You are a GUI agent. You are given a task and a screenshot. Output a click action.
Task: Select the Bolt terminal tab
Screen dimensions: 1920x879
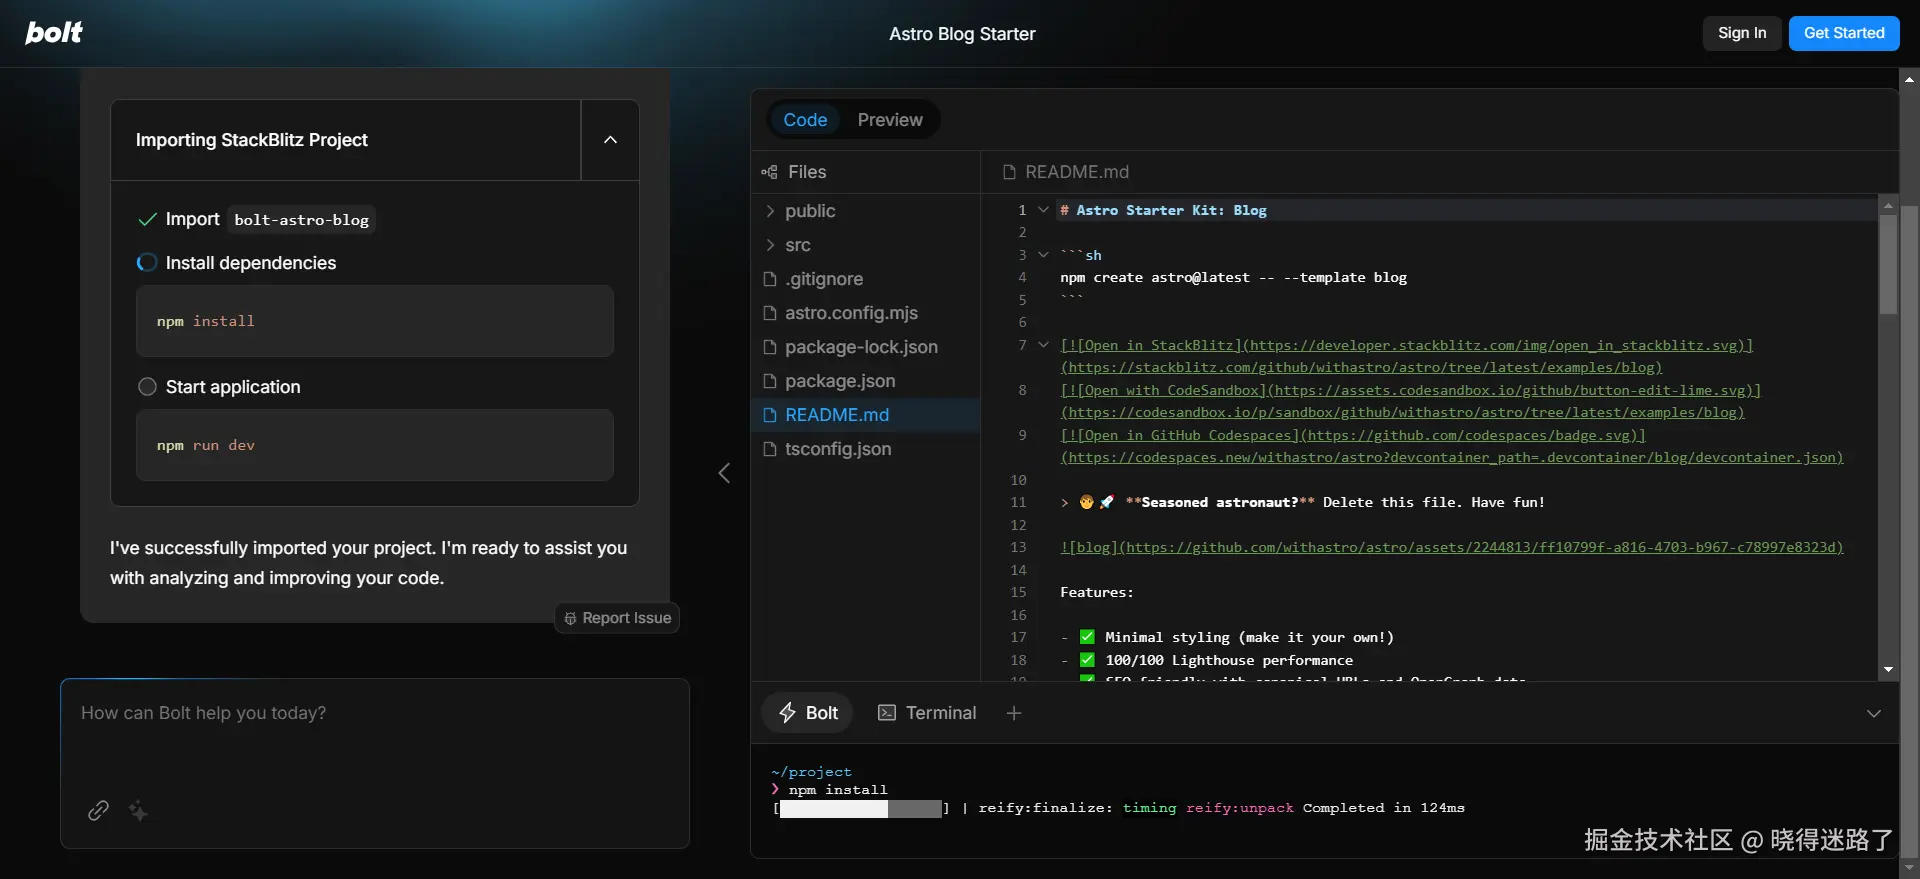pyautogui.click(x=808, y=713)
